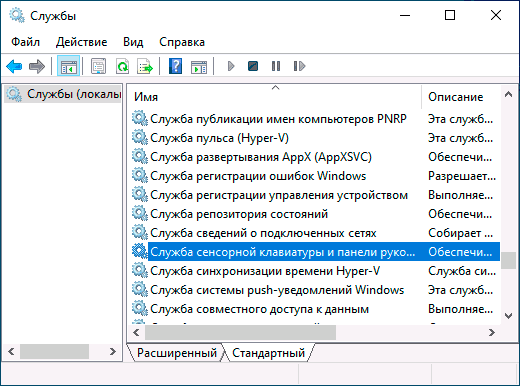Click services list horizontal scrollbar left arrow
This screenshot has height=386, width=520.
(x=136, y=332)
